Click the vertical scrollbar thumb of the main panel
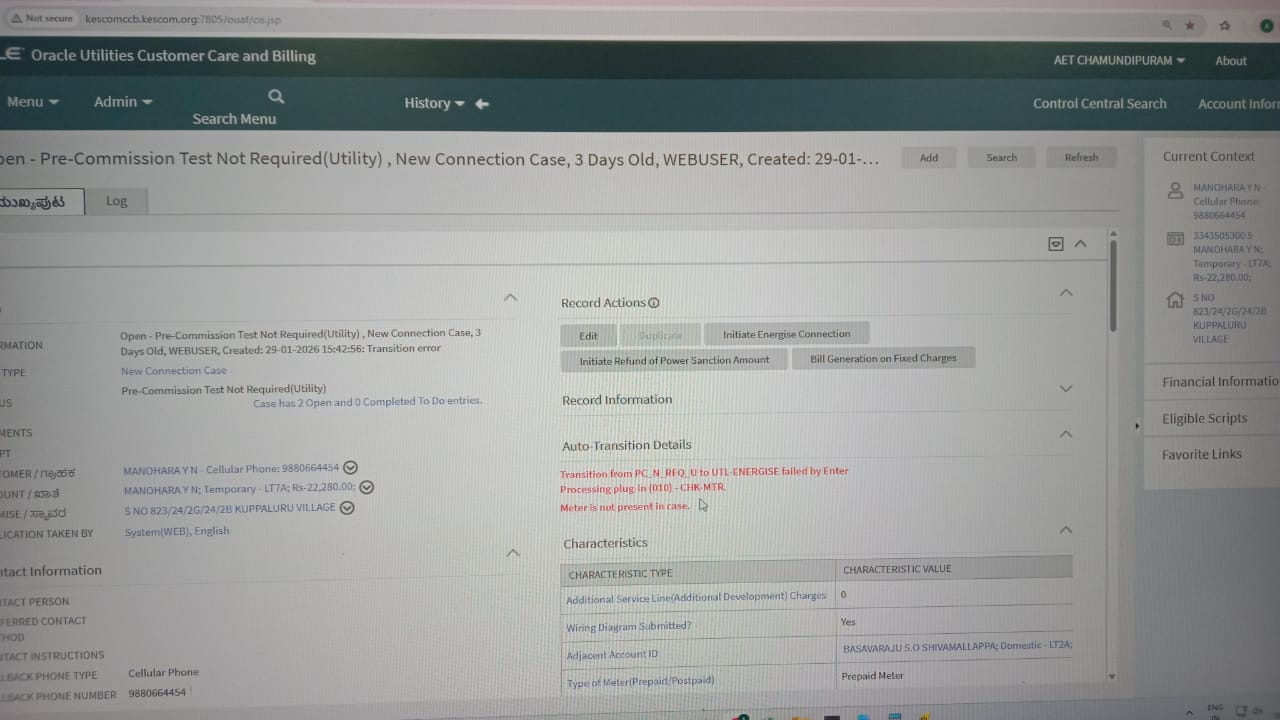Viewport: 1280px width, 720px height. (x=1113, y=285)
